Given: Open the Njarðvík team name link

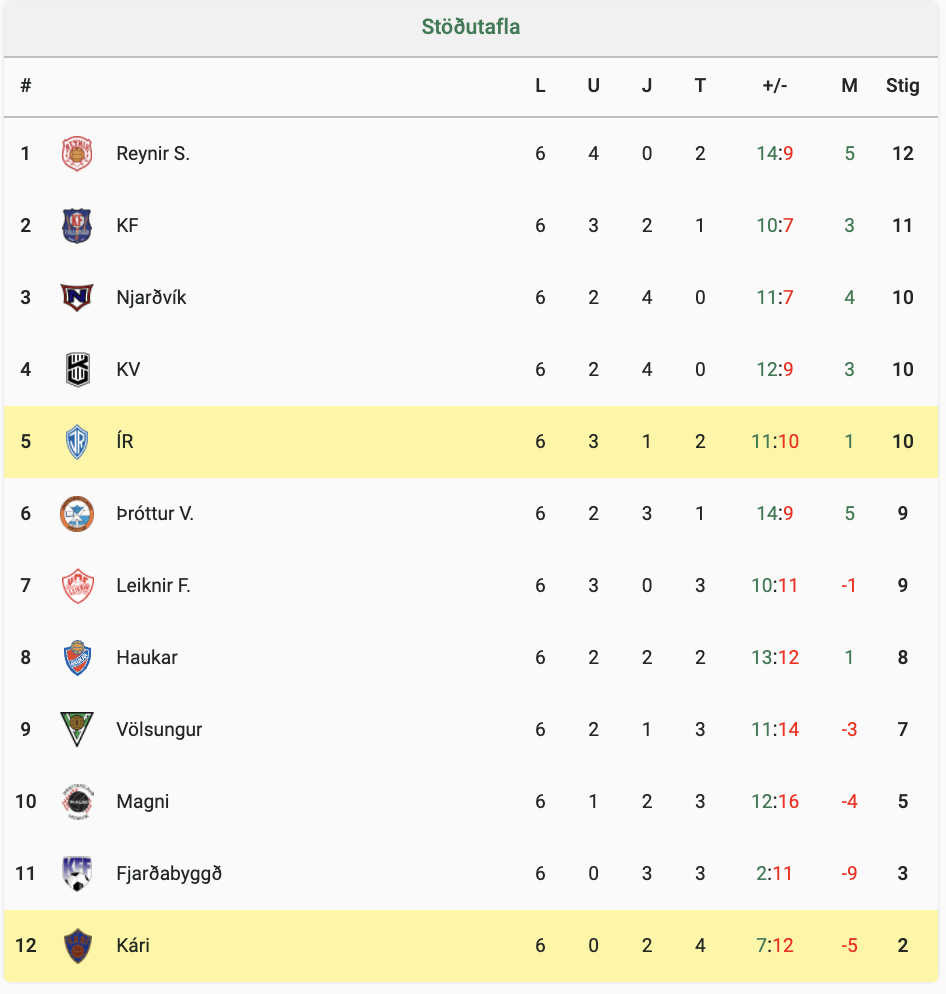Looking at the screenshot, I should tap(151, 297).
